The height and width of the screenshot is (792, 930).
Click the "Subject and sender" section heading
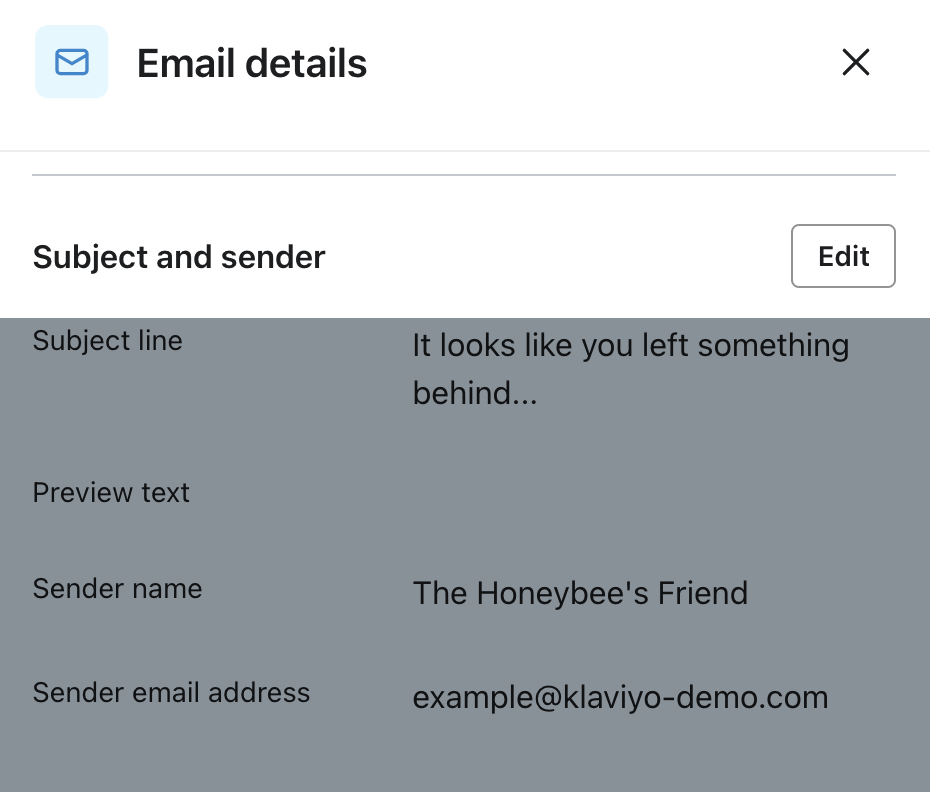coord(179,257)
